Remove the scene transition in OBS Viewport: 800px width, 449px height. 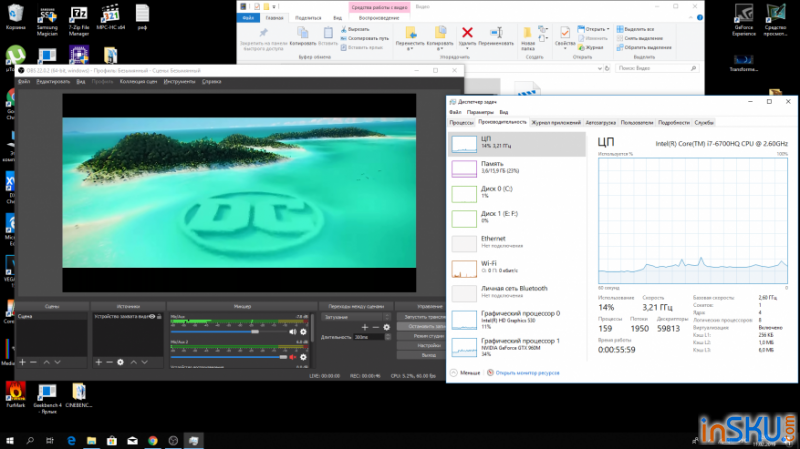click(x=376, y=327)
